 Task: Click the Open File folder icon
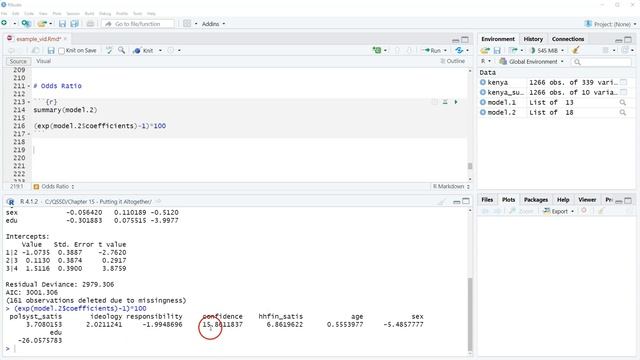click(x=42, y=24)
